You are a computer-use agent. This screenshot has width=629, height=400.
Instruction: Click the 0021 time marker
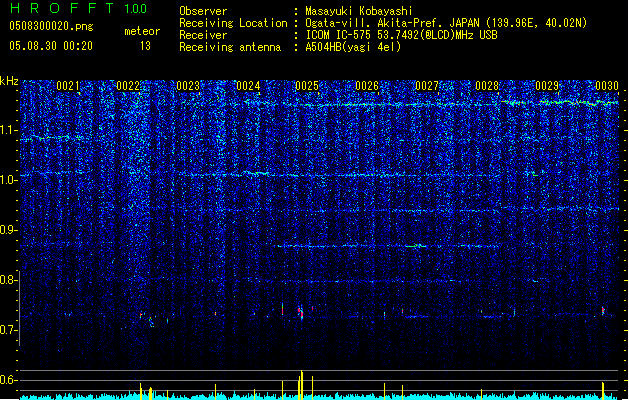pyautogui.click(x=68, y=86)
